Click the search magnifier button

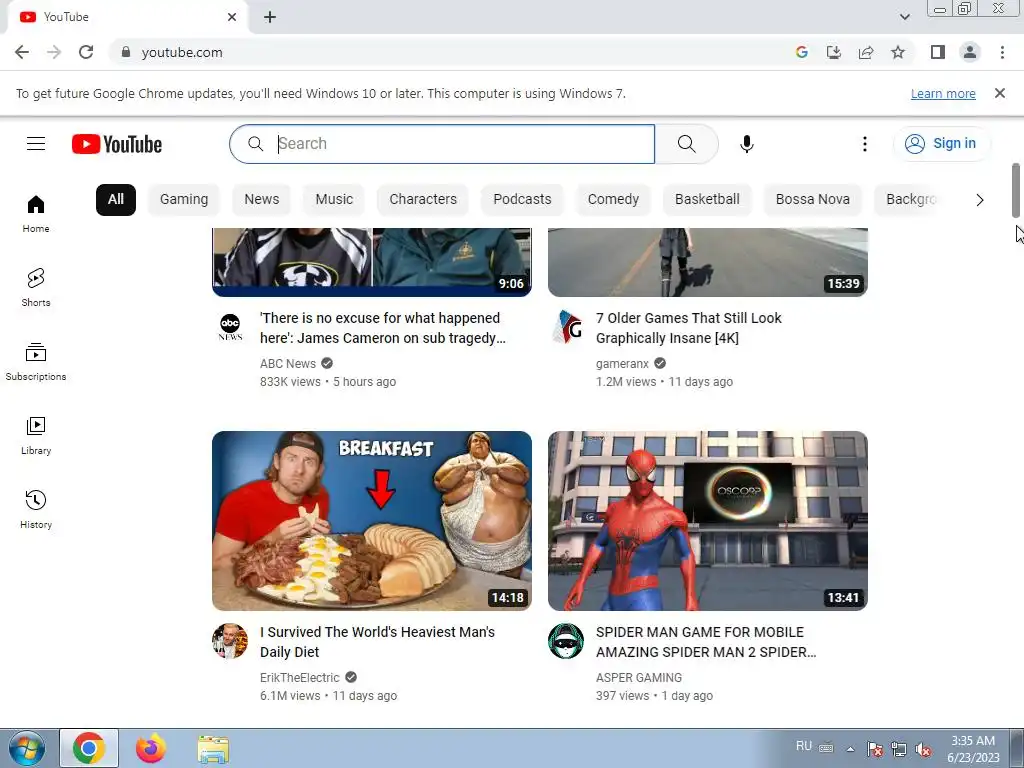(x=686, y=144)
